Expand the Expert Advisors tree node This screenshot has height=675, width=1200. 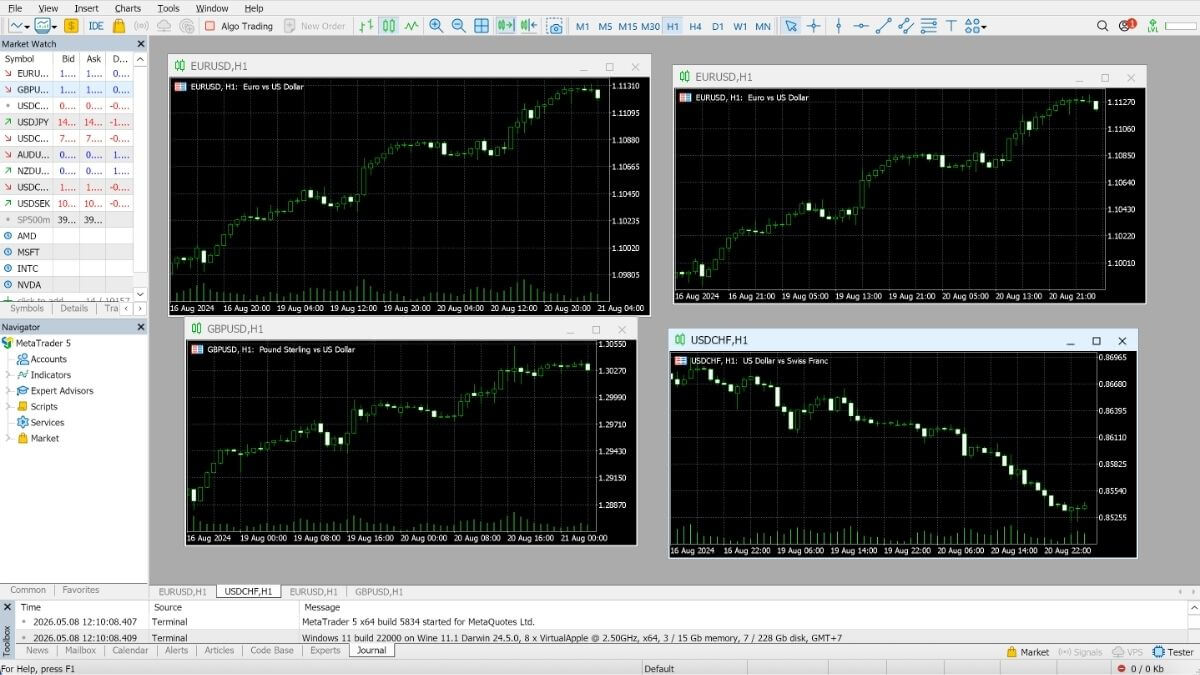(x=9, y=391)
